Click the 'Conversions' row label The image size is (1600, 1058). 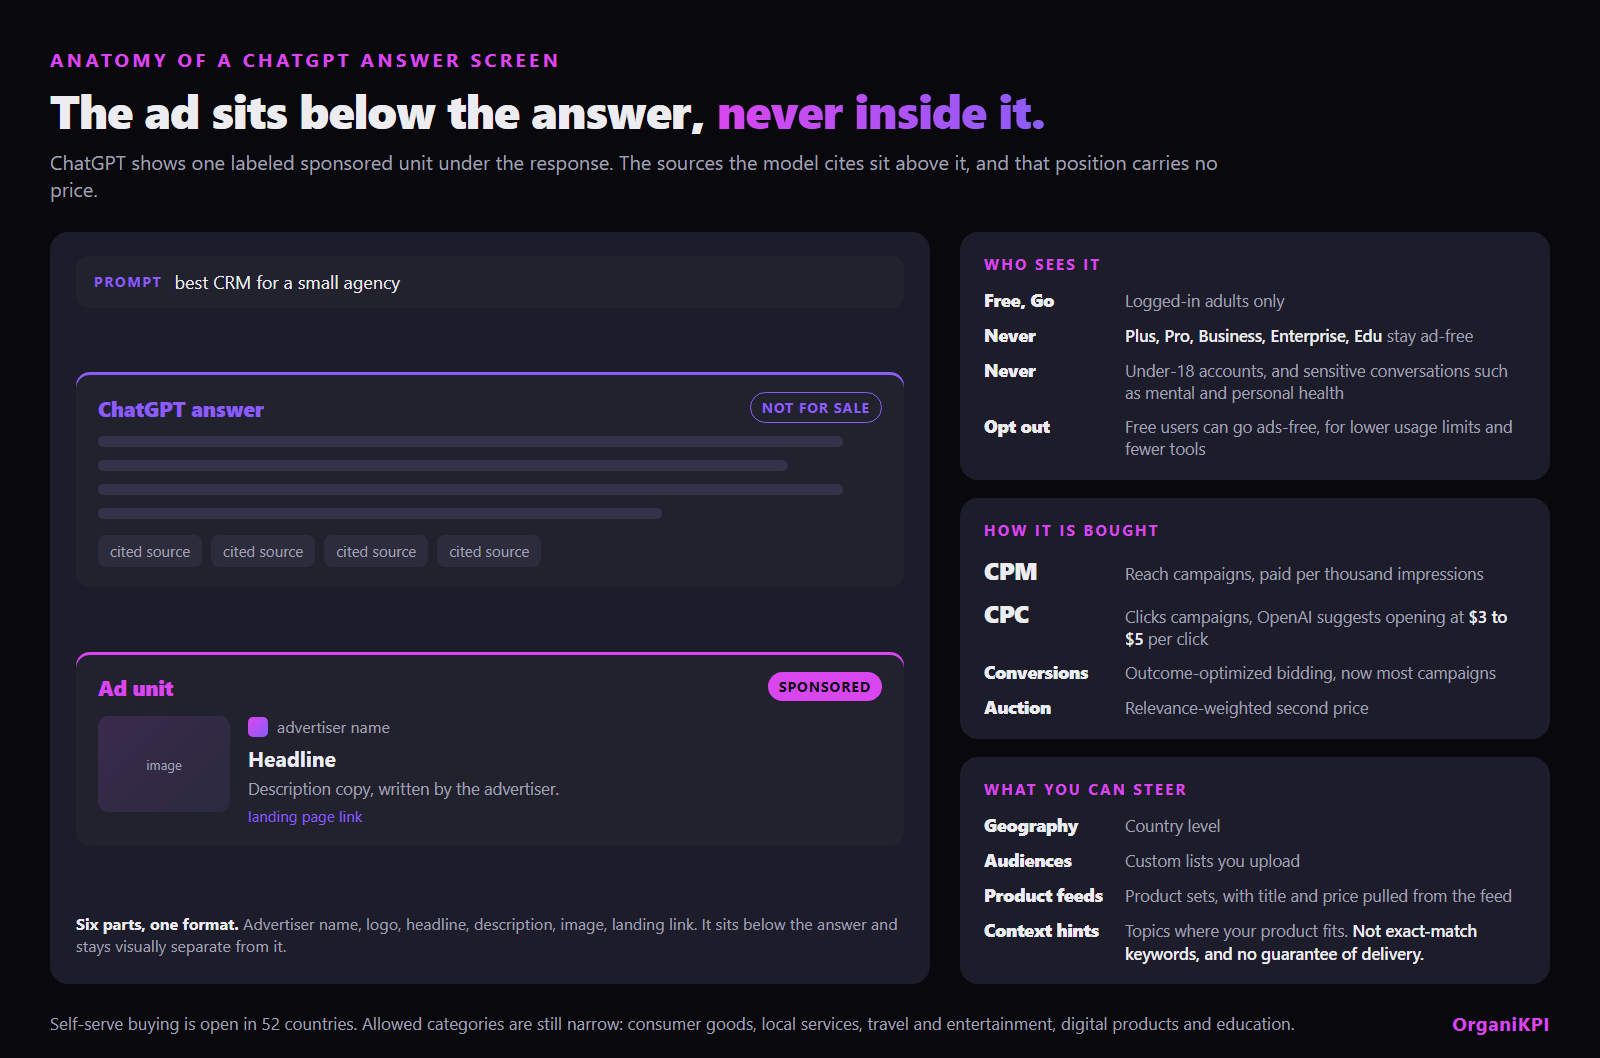(x=1036, y=673)
